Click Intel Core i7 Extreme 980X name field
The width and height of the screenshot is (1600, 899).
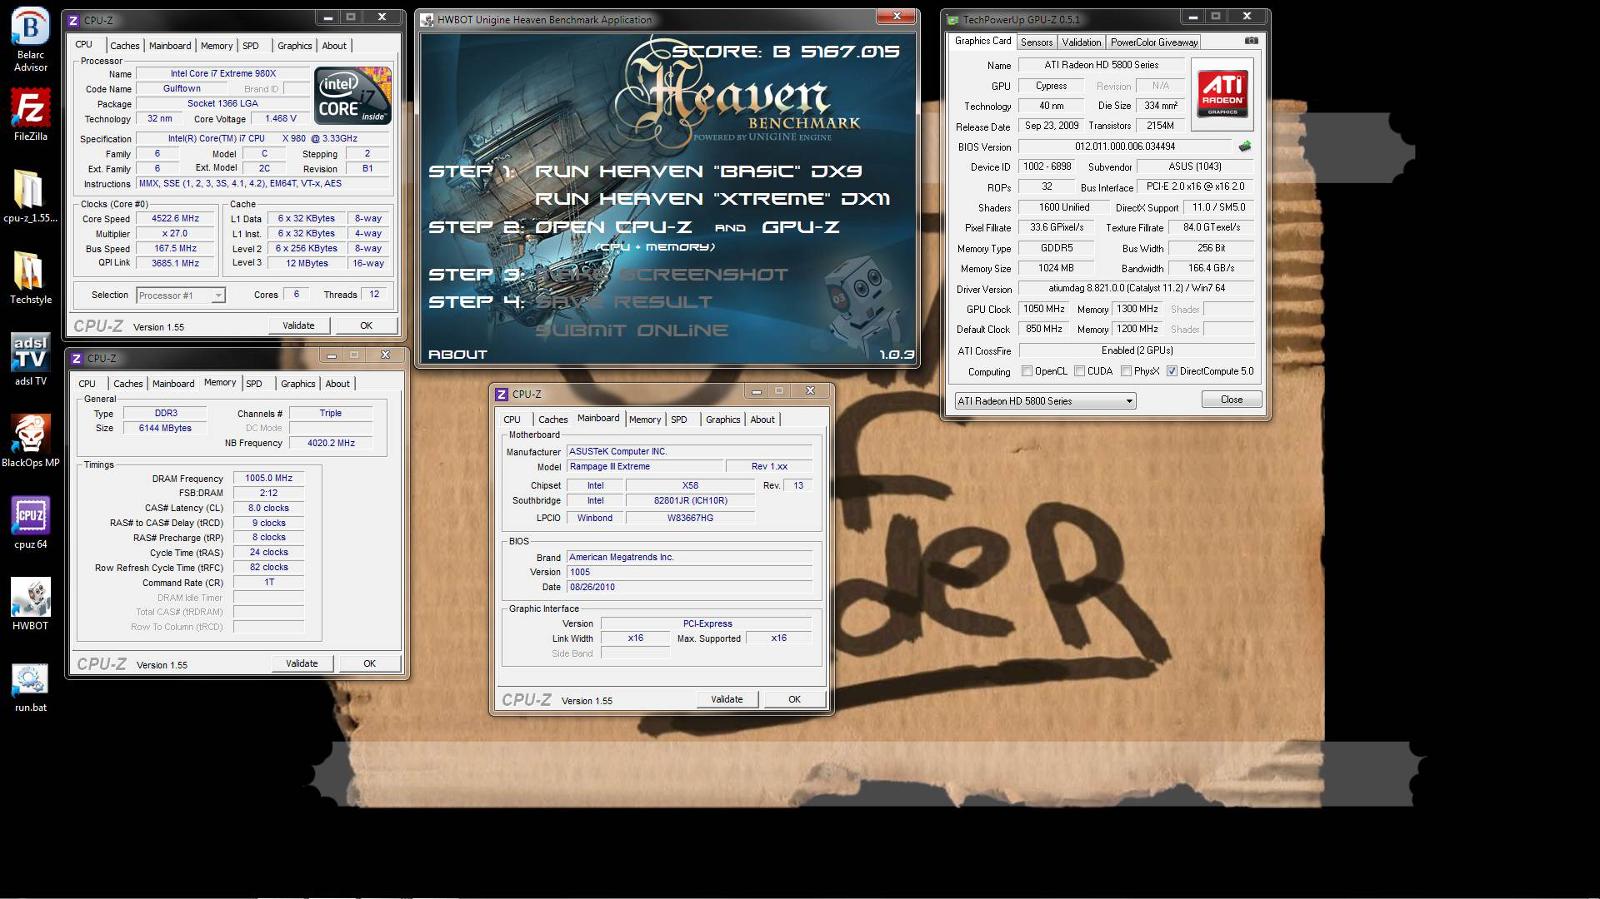click(x=223, y=73)
